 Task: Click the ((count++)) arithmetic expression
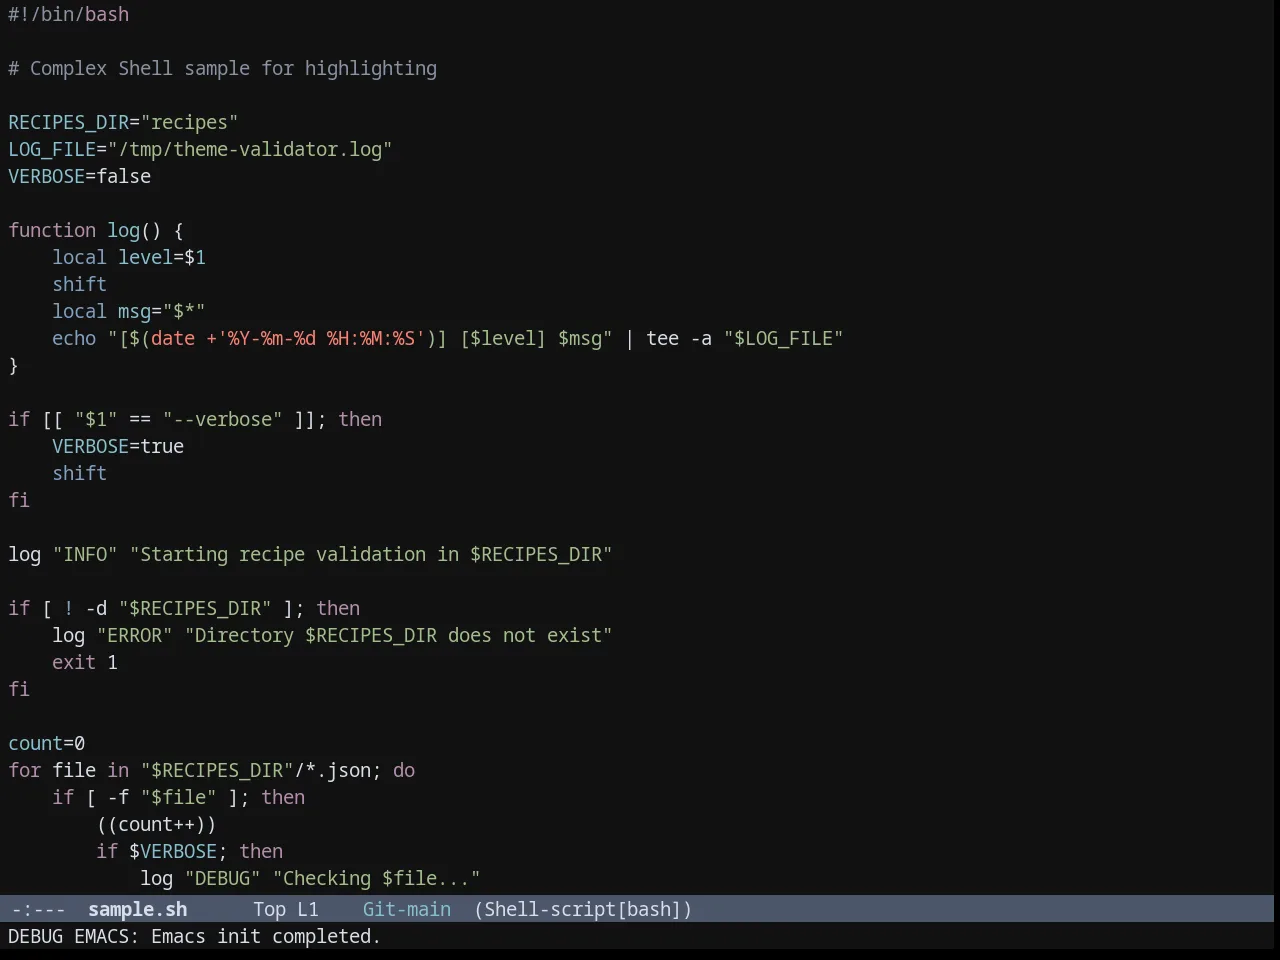pyautogui.click(x=157, y=824)
